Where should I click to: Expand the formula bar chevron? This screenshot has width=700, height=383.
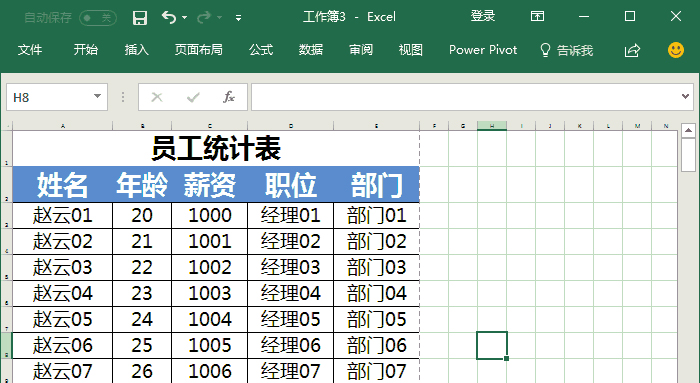point(685,96)
